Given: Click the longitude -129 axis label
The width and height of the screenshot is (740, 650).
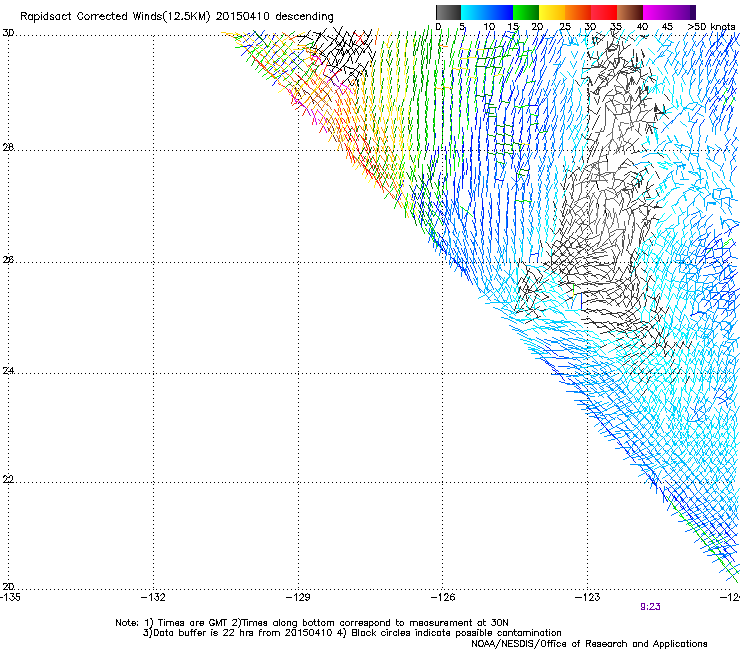Looking at the screenshot, I should (298, 597).
